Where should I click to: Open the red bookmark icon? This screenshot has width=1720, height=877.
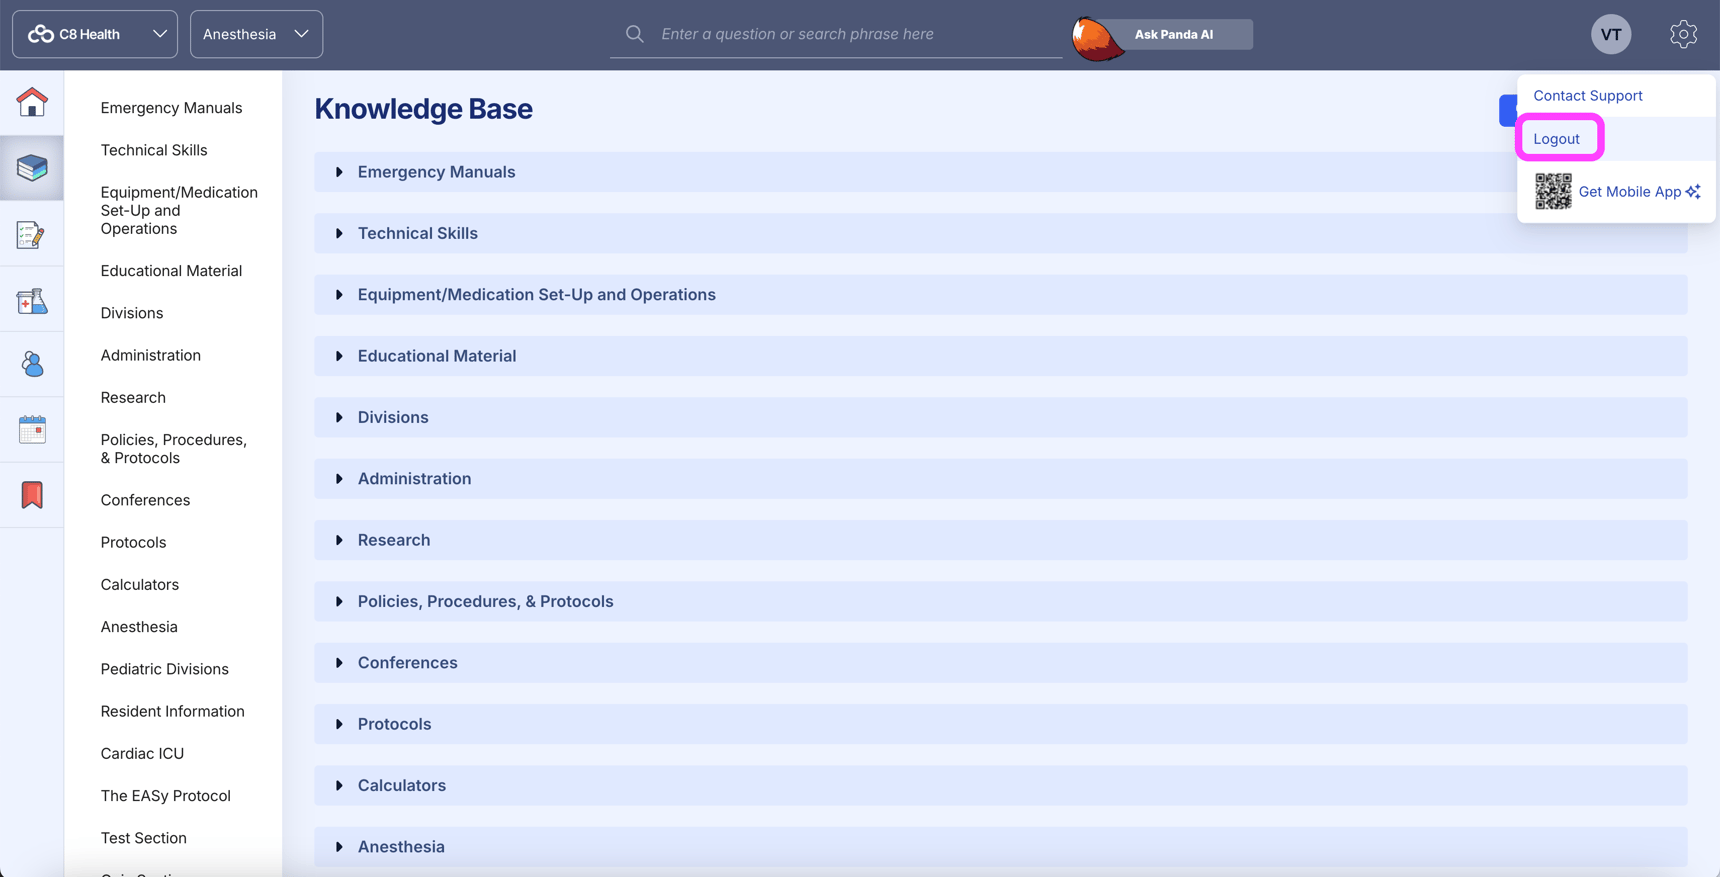click(x=32, y=495)
